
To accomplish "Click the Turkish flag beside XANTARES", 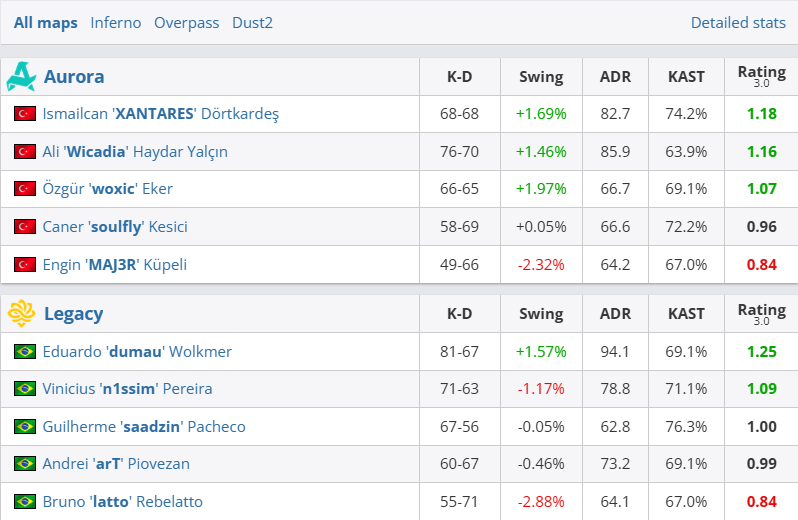I will pyautogui.click(x=25, y=114).
